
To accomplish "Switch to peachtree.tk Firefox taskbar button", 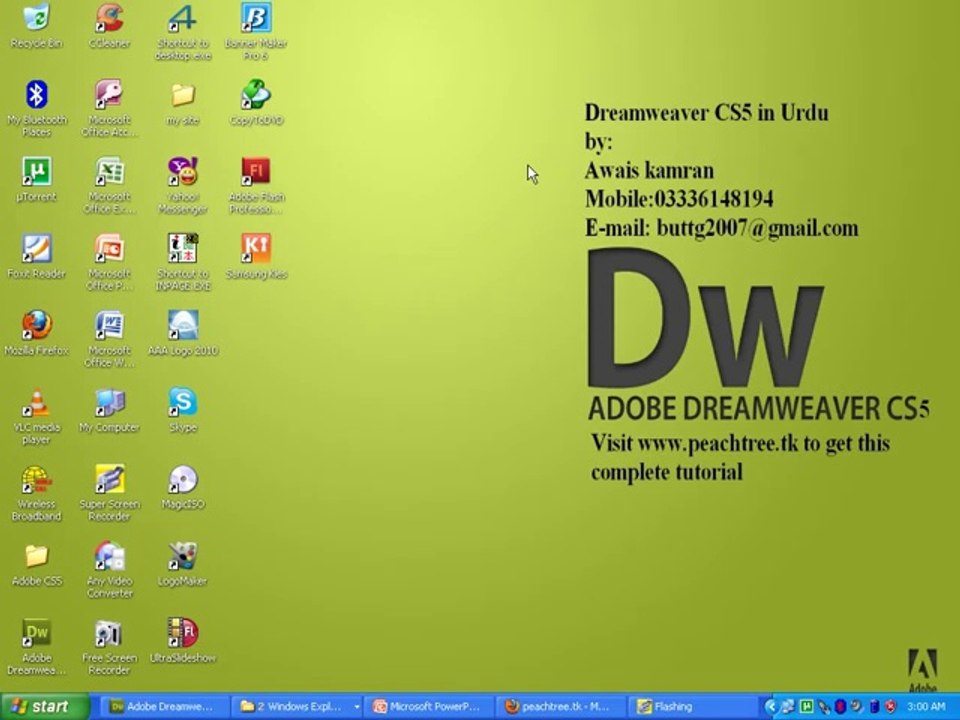I will click(559, 707).
